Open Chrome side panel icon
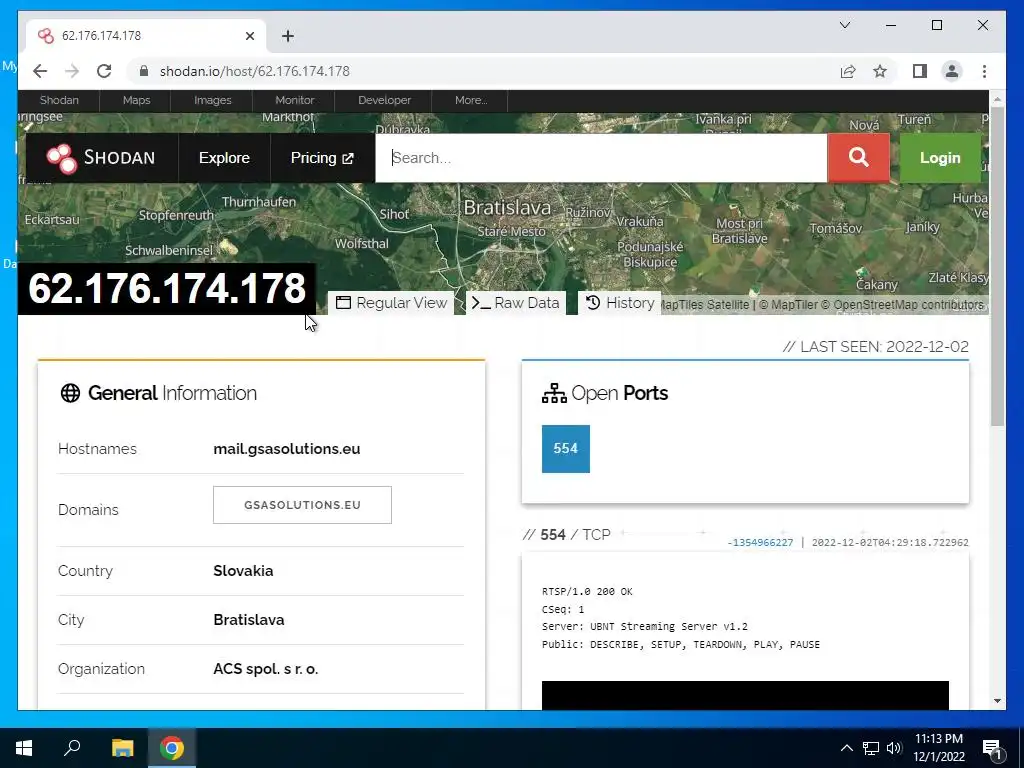 pyautogui.click(x=920, y=71)
